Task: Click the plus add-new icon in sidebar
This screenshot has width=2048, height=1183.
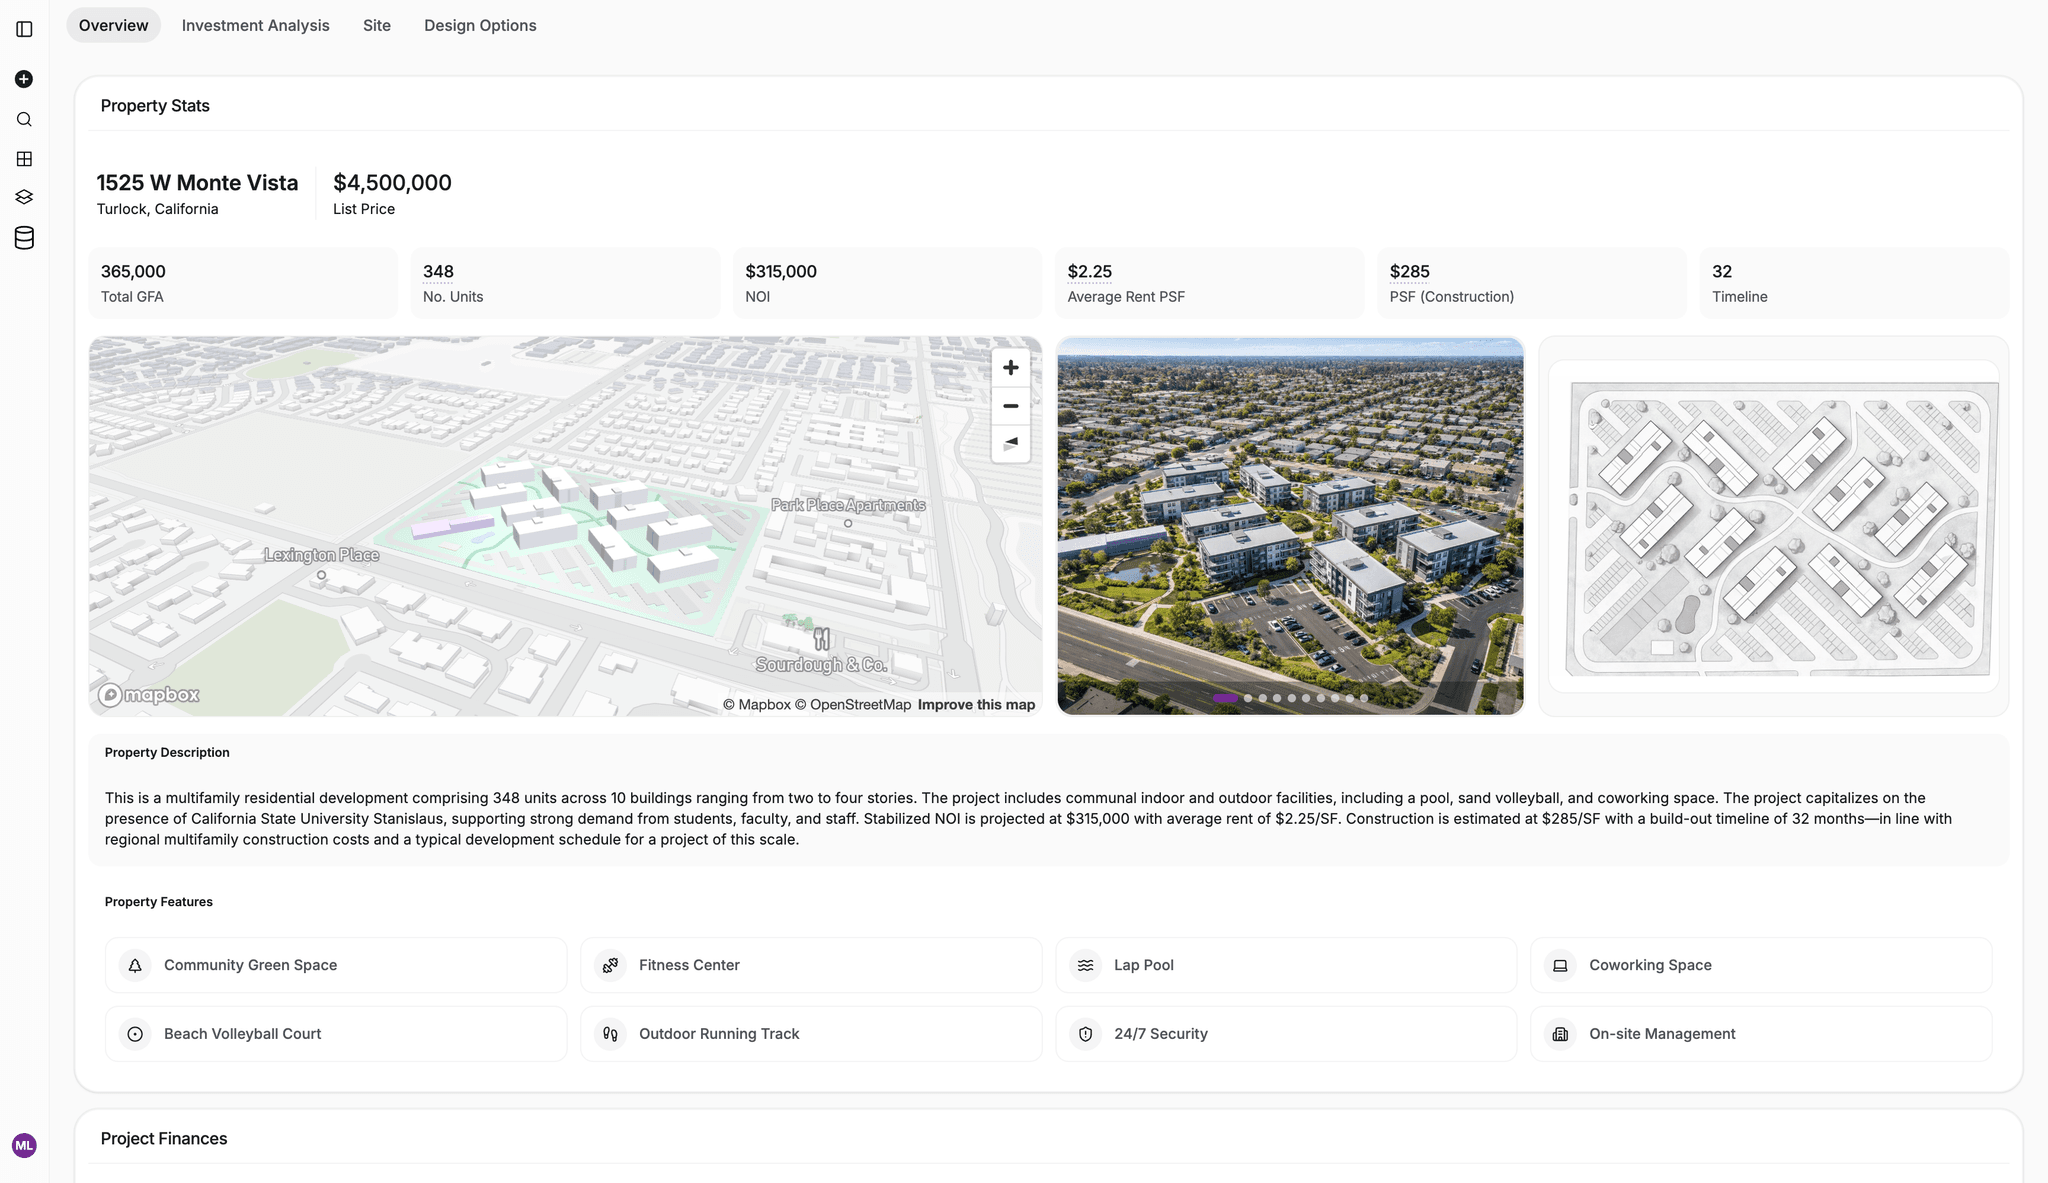Action: [24, 79]
